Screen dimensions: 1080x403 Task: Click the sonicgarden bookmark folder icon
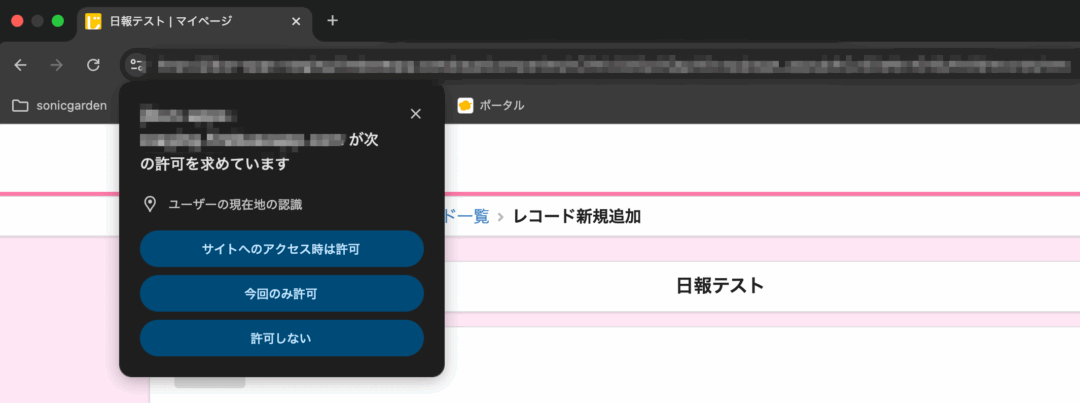tap(20, 105)
